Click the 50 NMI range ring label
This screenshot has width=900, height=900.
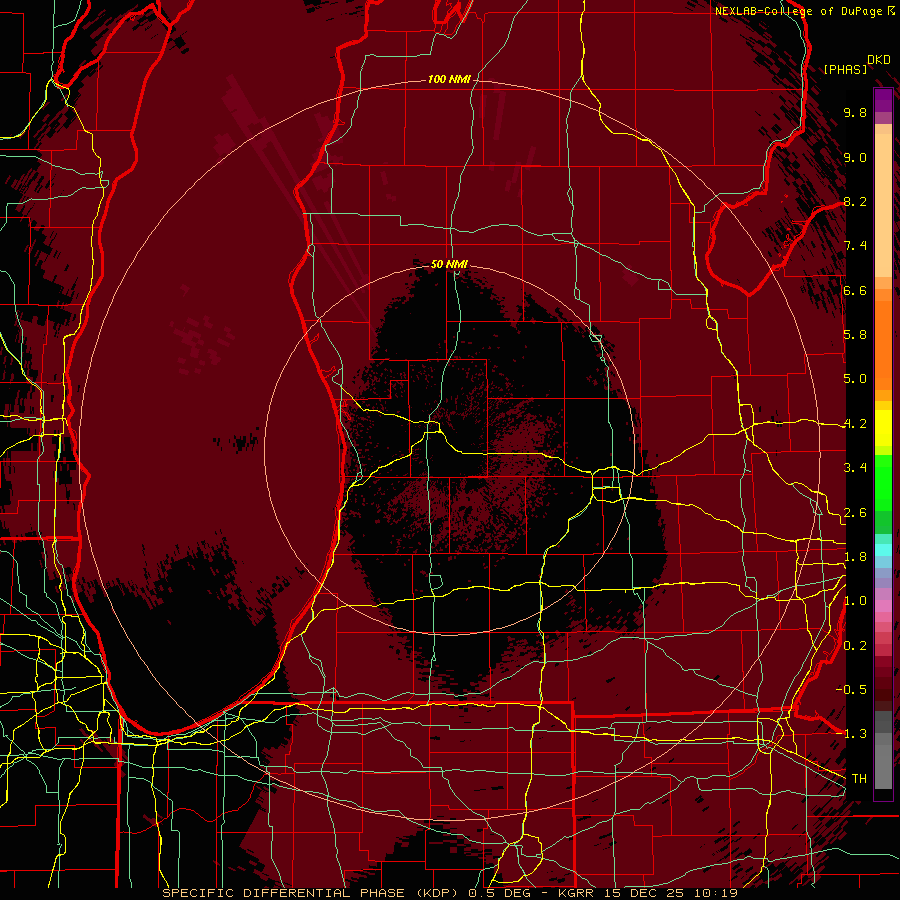tap(449, 264)
